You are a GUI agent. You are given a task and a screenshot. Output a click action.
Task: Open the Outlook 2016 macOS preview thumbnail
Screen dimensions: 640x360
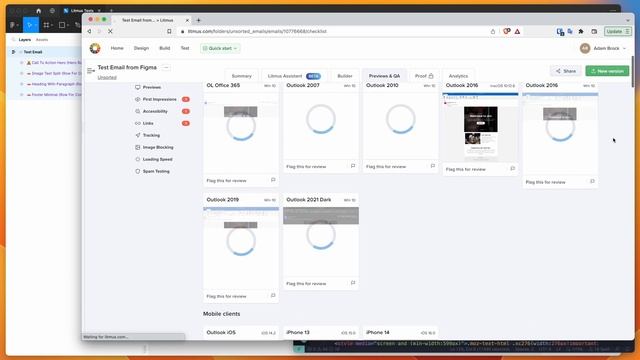tap(480, 127)
